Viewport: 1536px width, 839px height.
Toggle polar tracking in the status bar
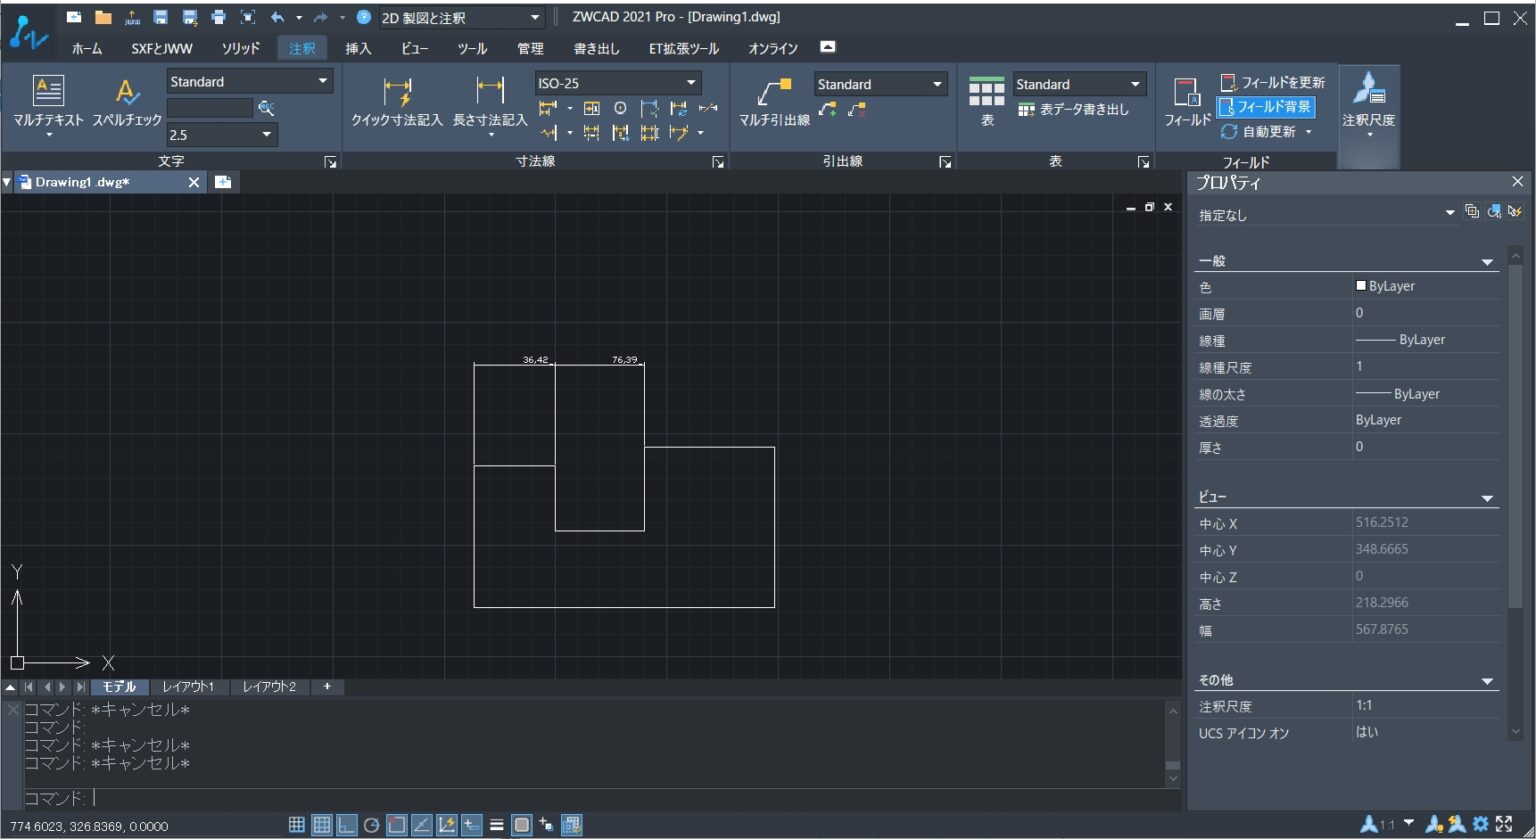click(x=372, y=825)
